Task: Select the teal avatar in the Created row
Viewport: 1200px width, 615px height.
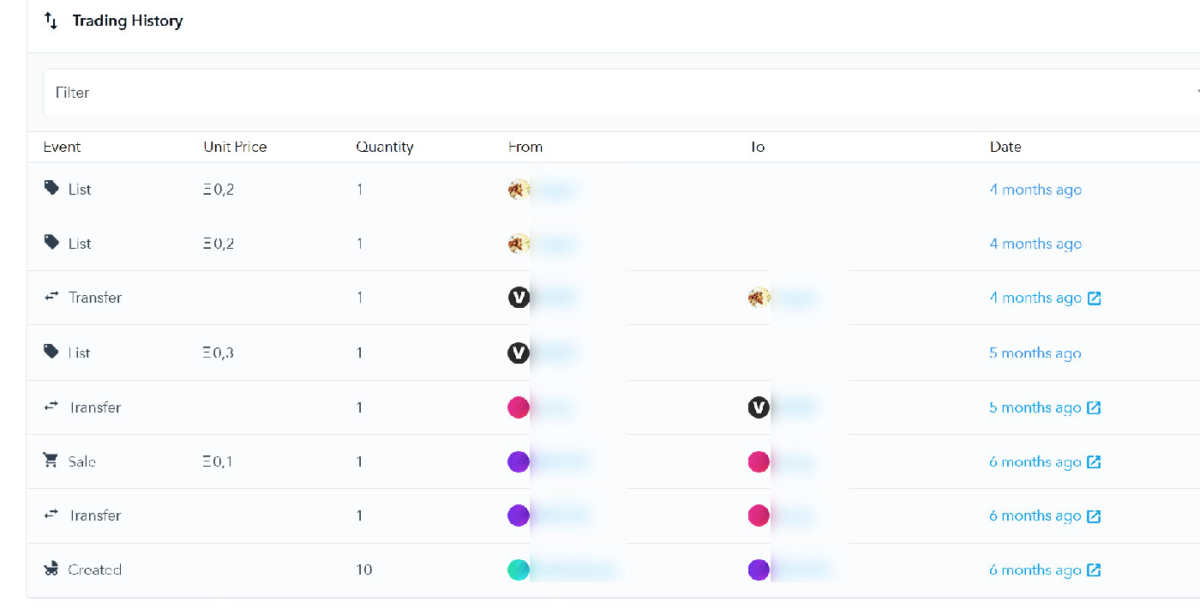Action: pyautogui.click(x=518, y=570)
